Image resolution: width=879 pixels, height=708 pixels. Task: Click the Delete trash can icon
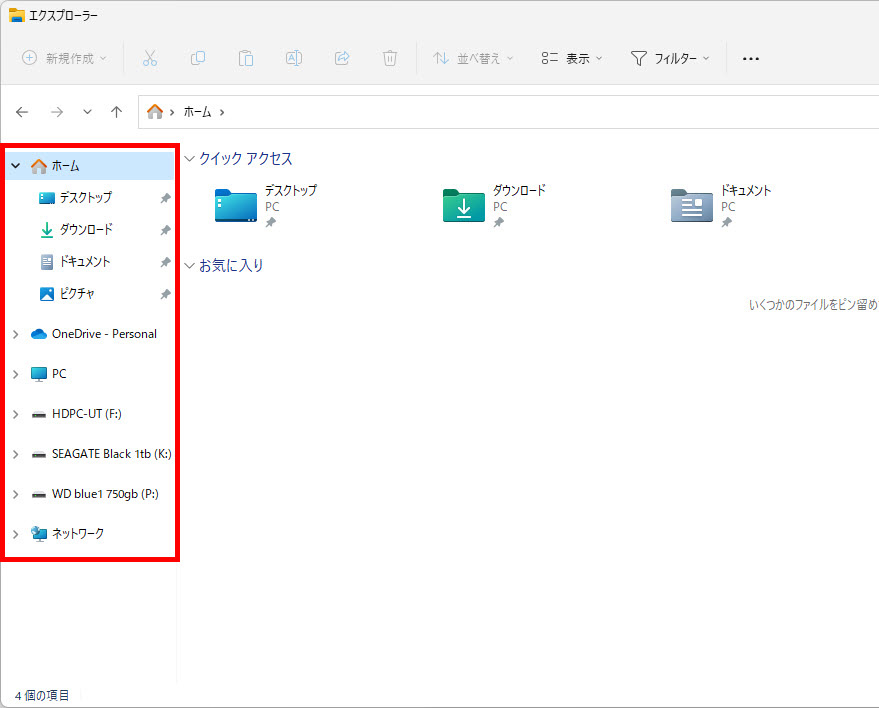[x=390, y=58]
